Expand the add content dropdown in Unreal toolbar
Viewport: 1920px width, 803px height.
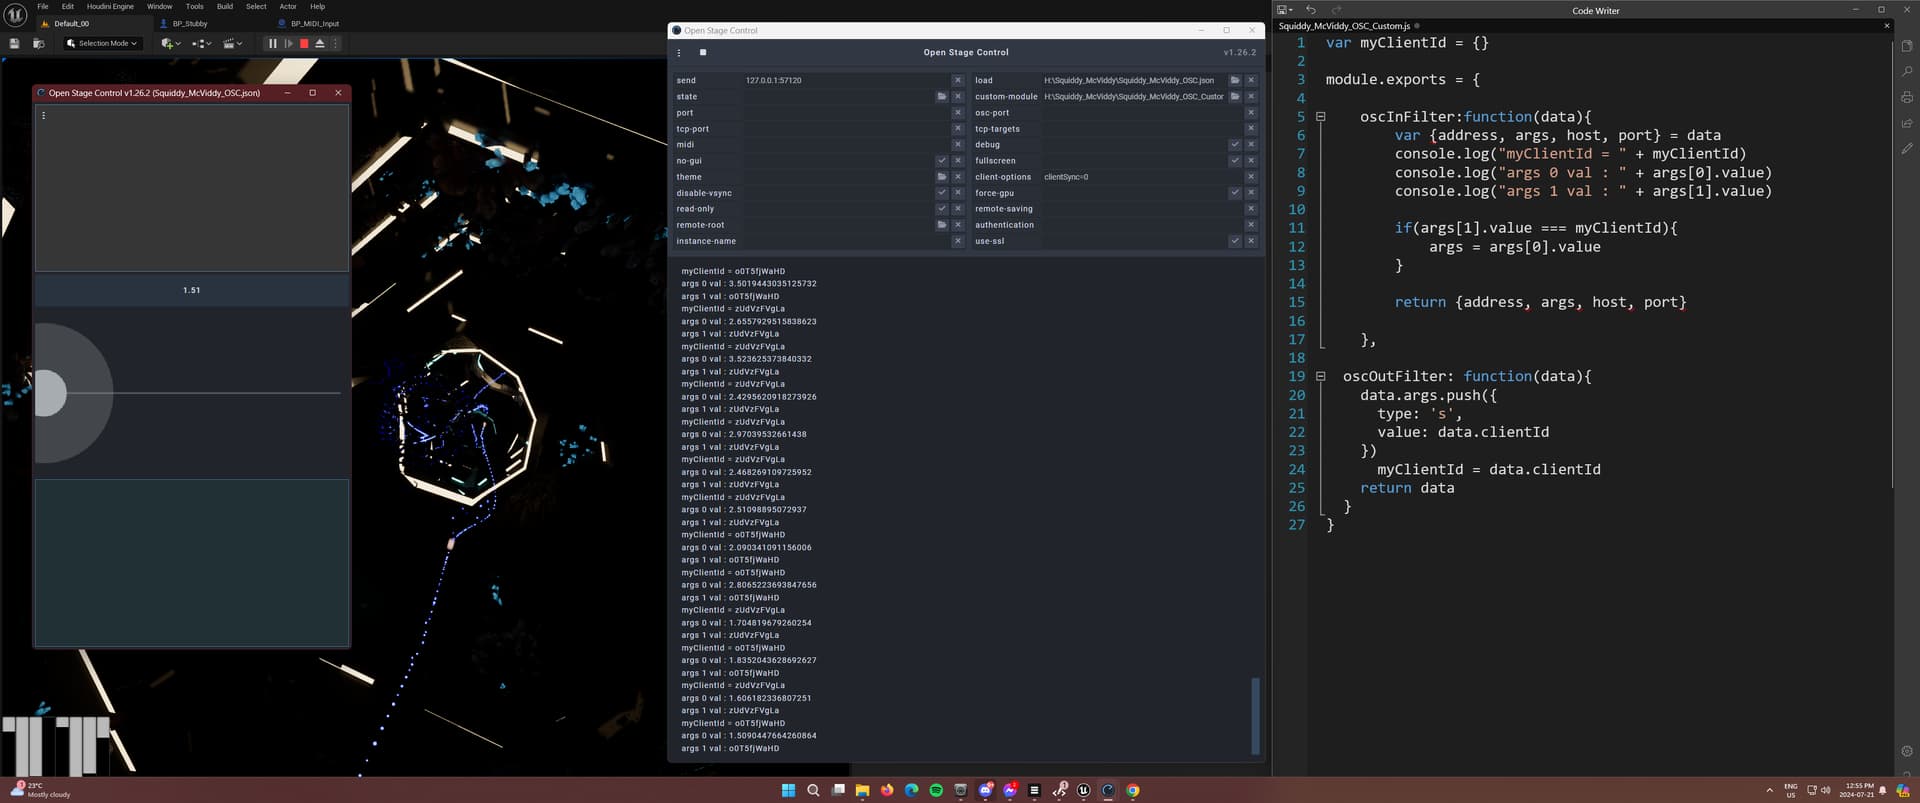[171, 43]
